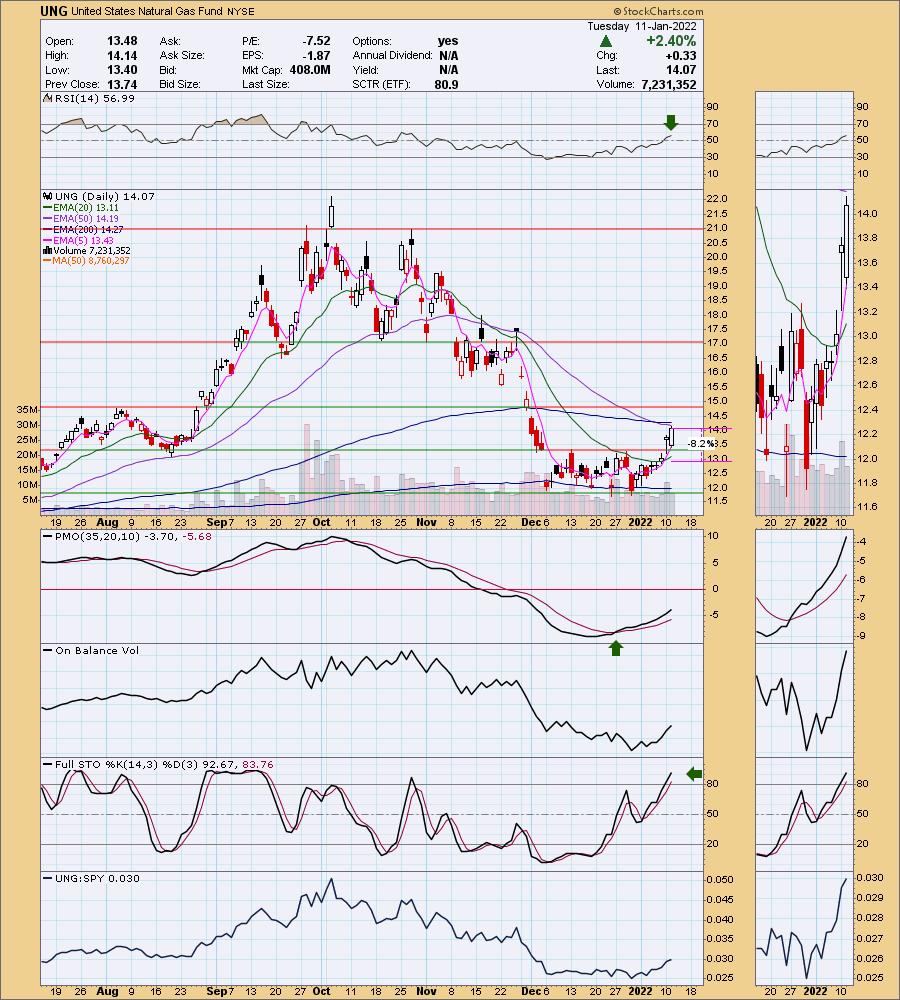Click the +2.40% change percentage

670,41
